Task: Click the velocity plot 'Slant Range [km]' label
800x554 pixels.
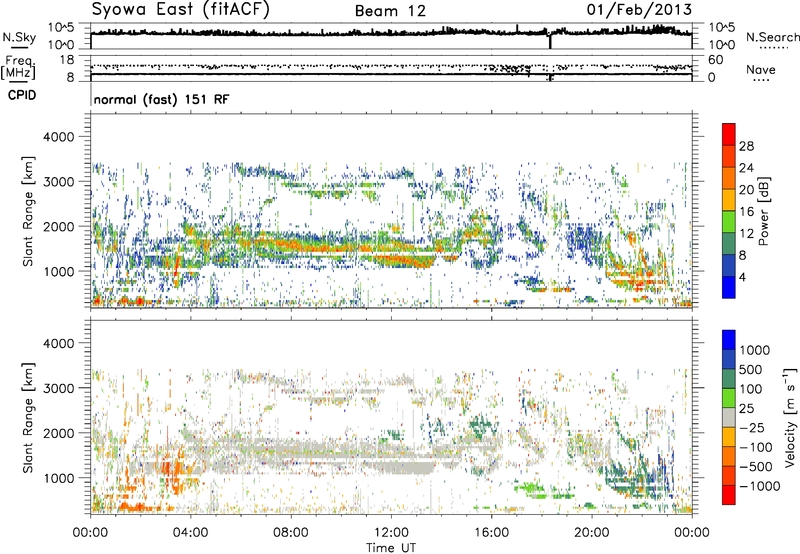Action: click(x=28, y=417)
